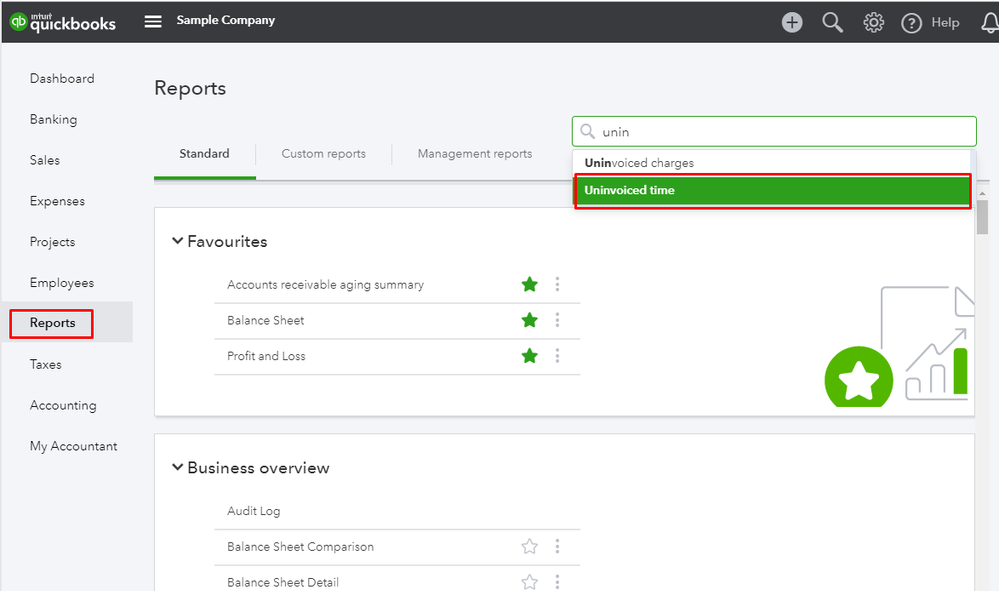Open more options for Profit and Loss

pyautogui.click(x=557, y=356)
